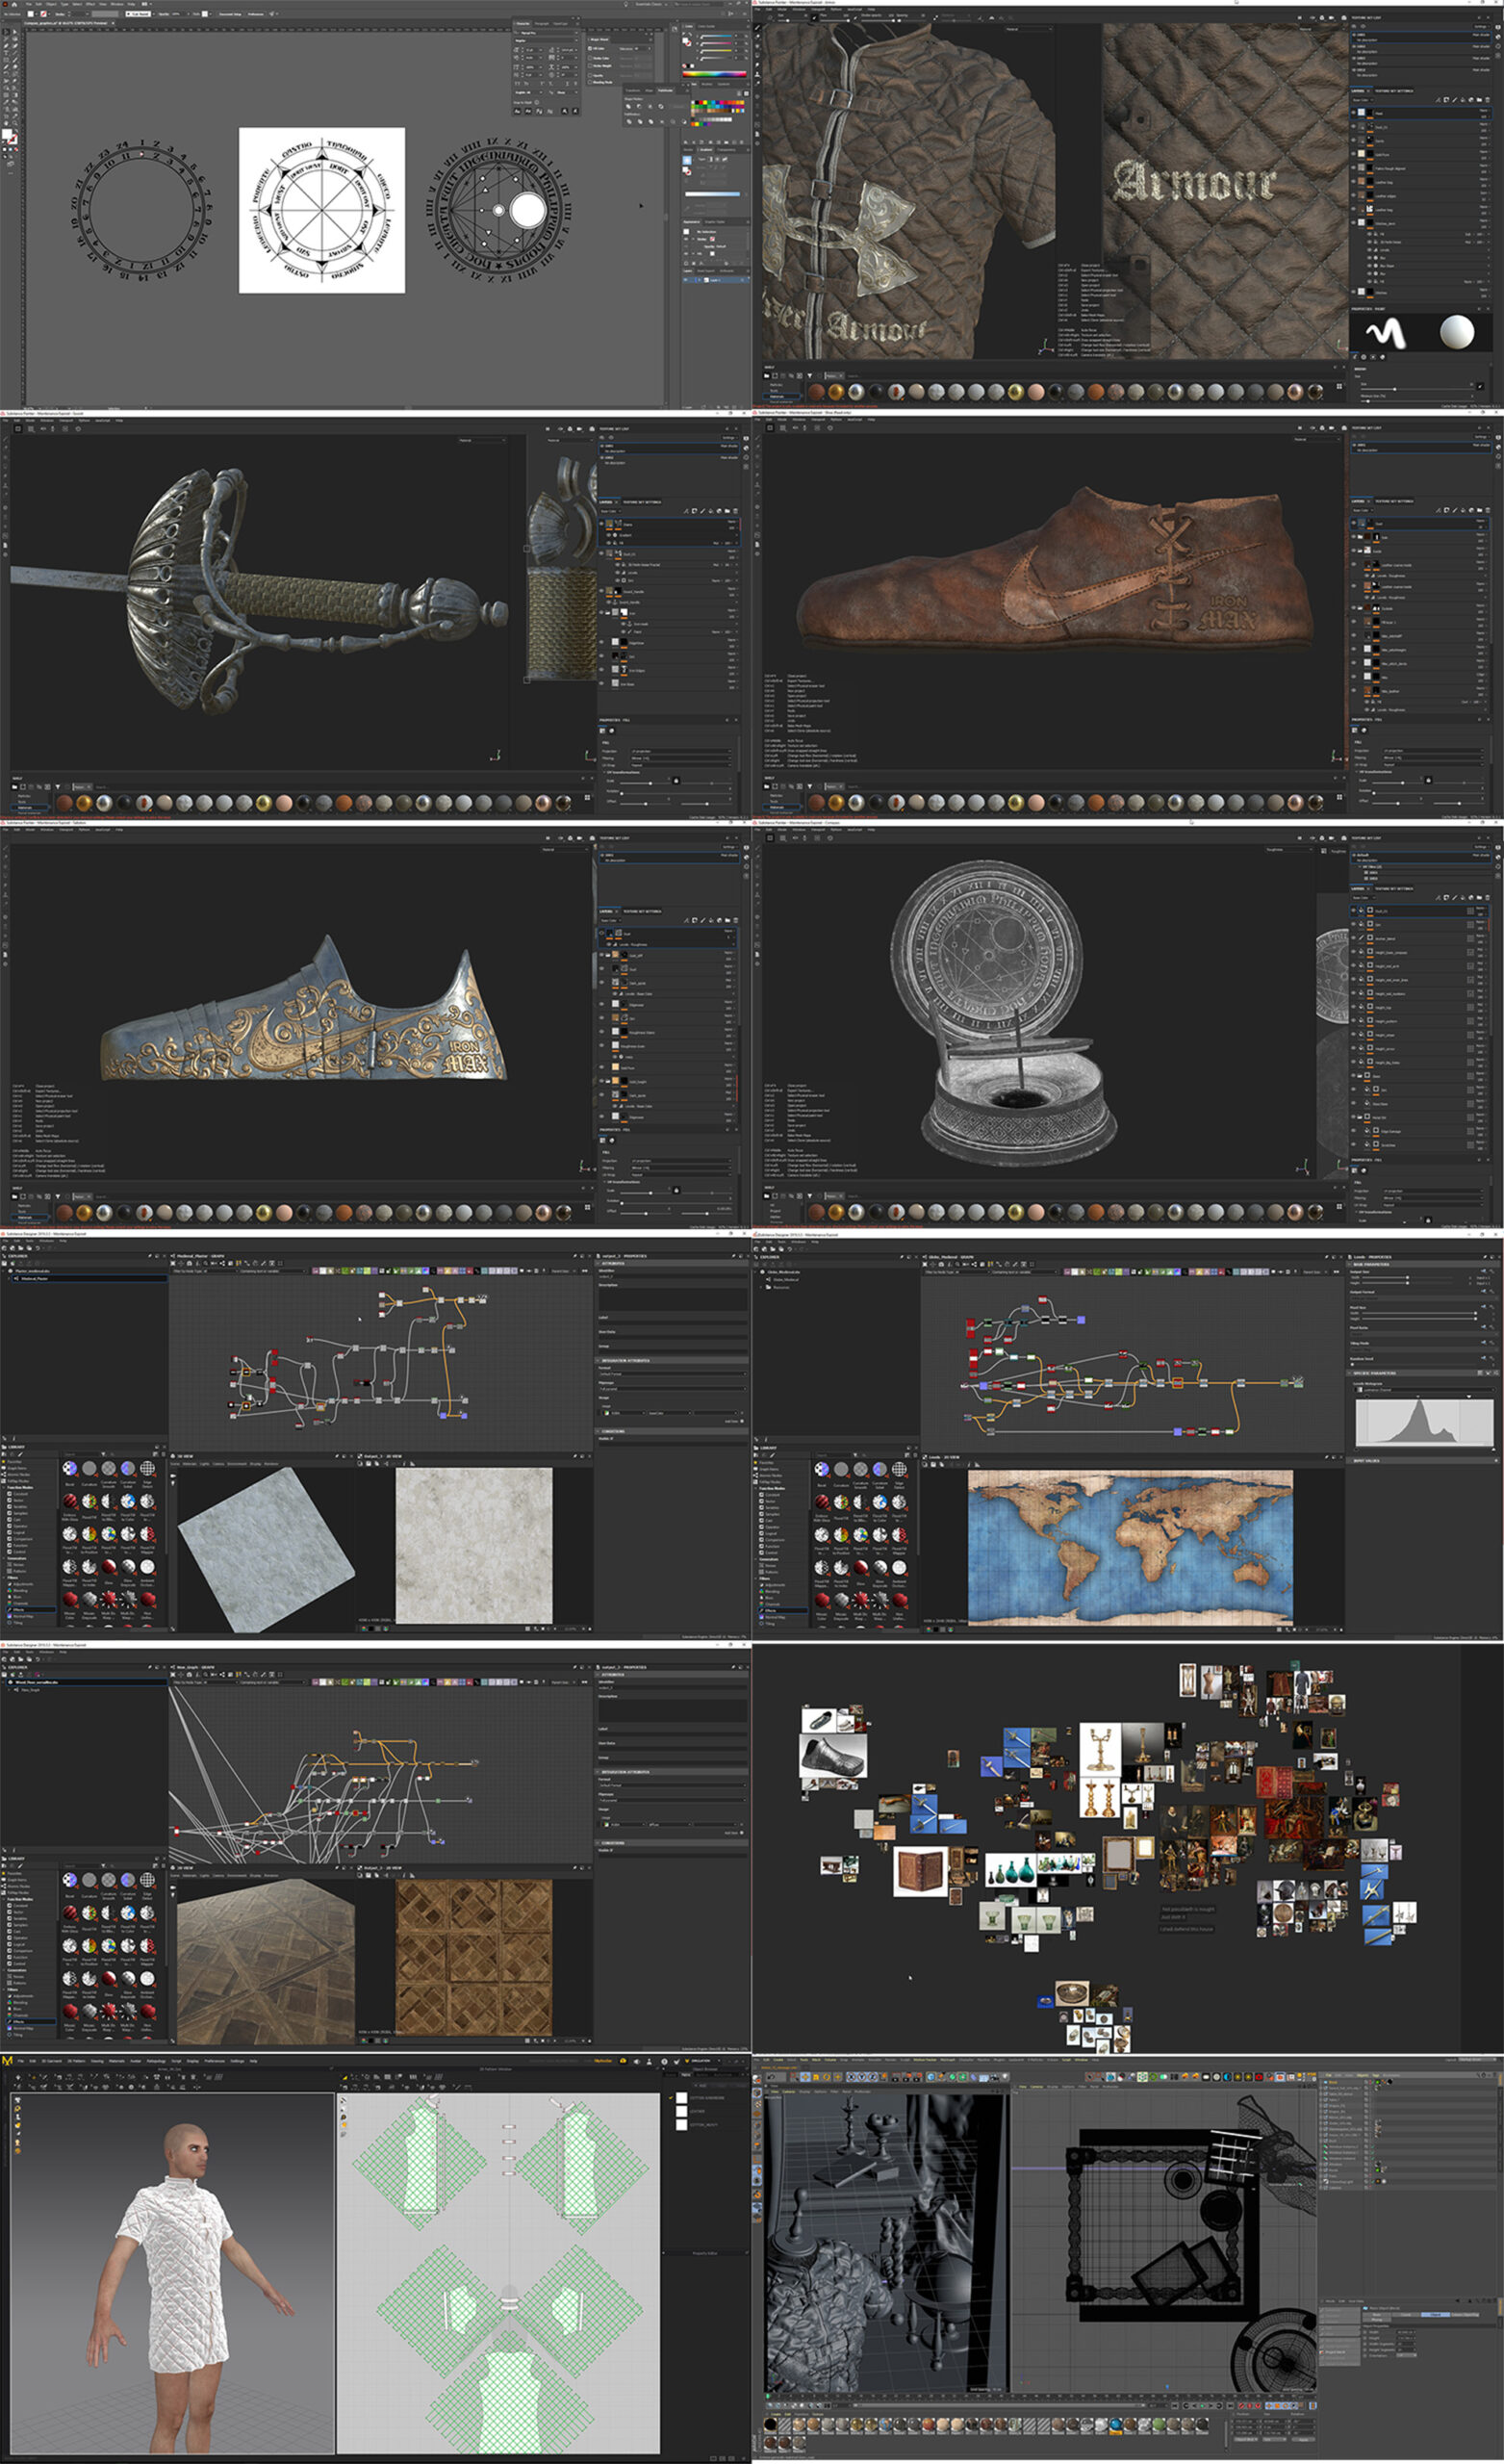1504x2464 pixels.
Task: Click the world map in the Globe 2D view
Action: [1130, 1547]
